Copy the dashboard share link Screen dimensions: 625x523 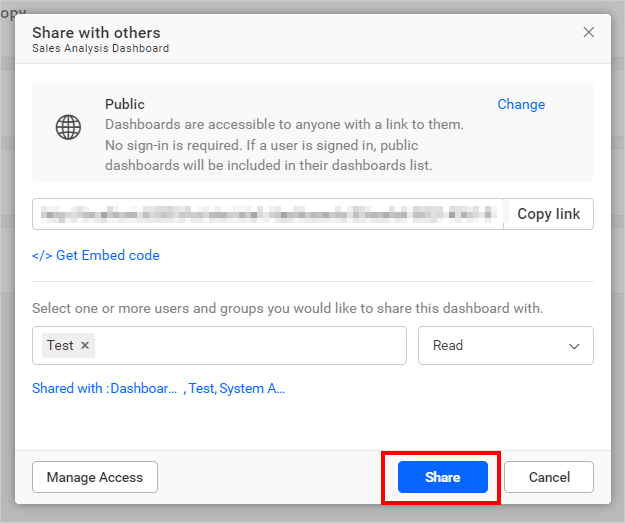pos(548,214)
